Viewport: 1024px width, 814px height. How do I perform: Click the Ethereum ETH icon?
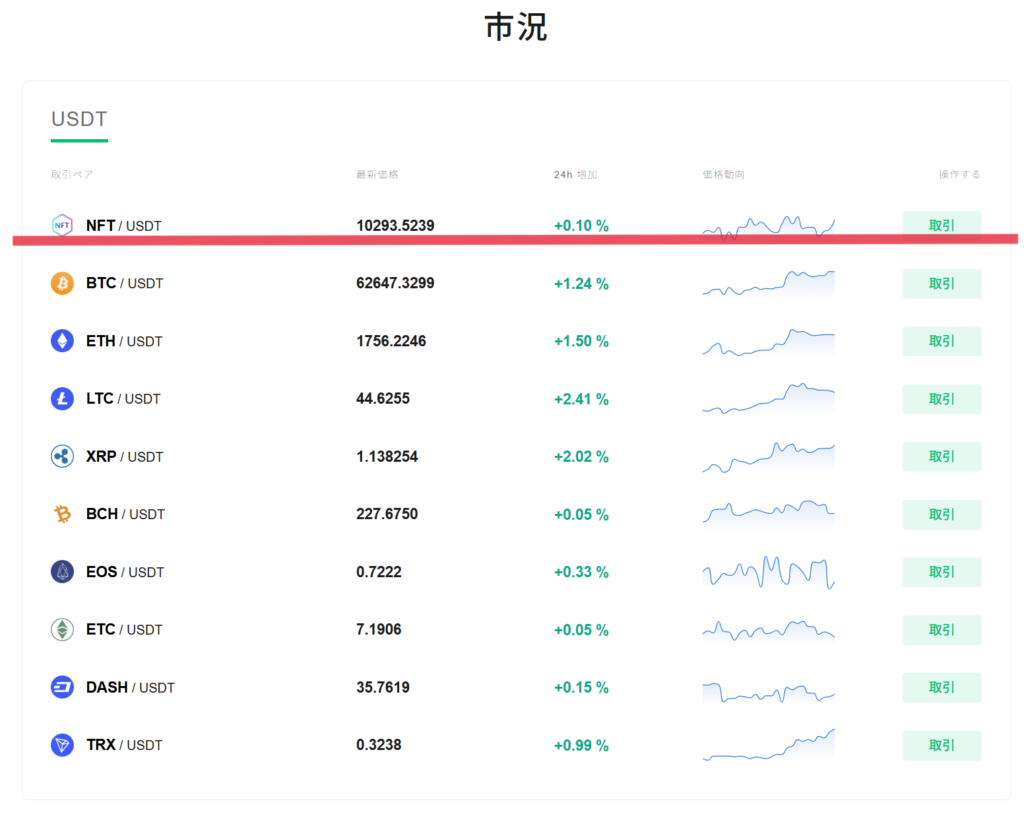[x=62, y=341]
